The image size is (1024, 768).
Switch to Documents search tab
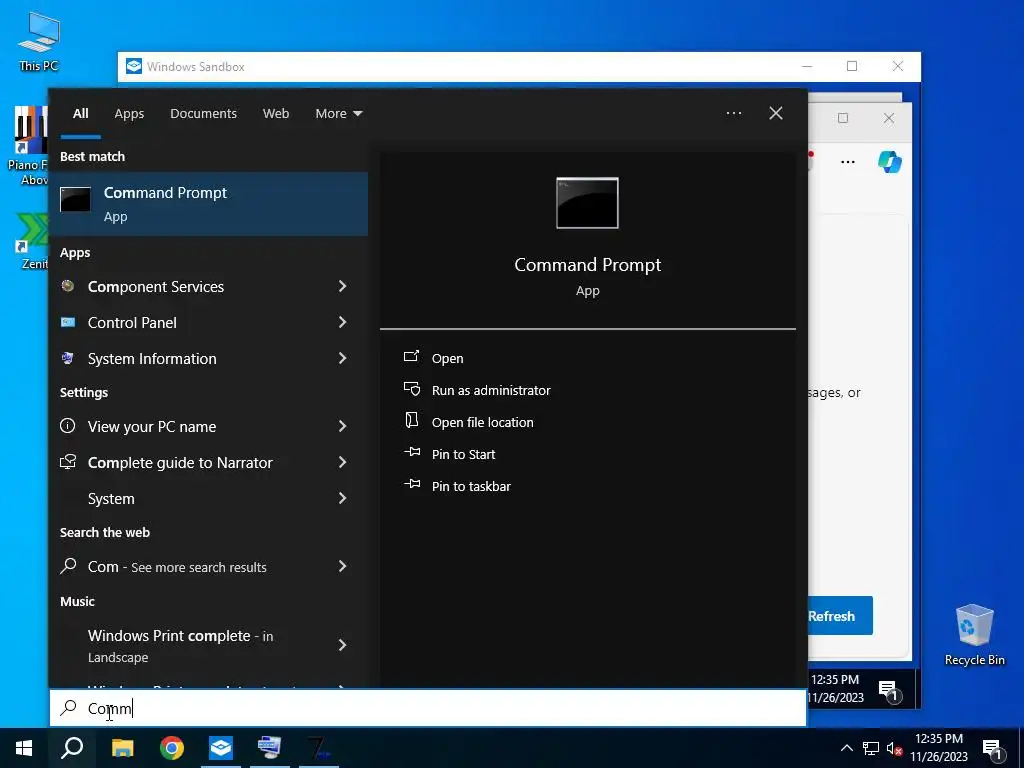click(203, 114)
